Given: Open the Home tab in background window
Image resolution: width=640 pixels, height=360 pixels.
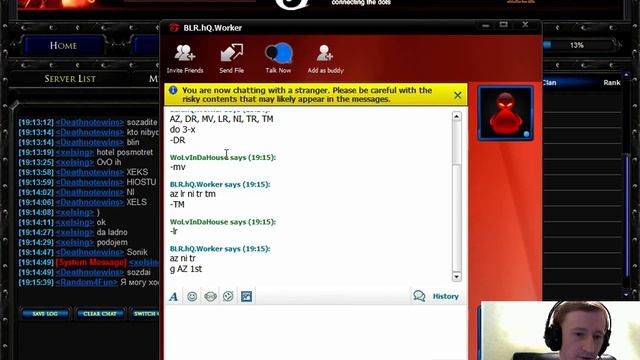Looking at the screenshot, I should (63, 45).
